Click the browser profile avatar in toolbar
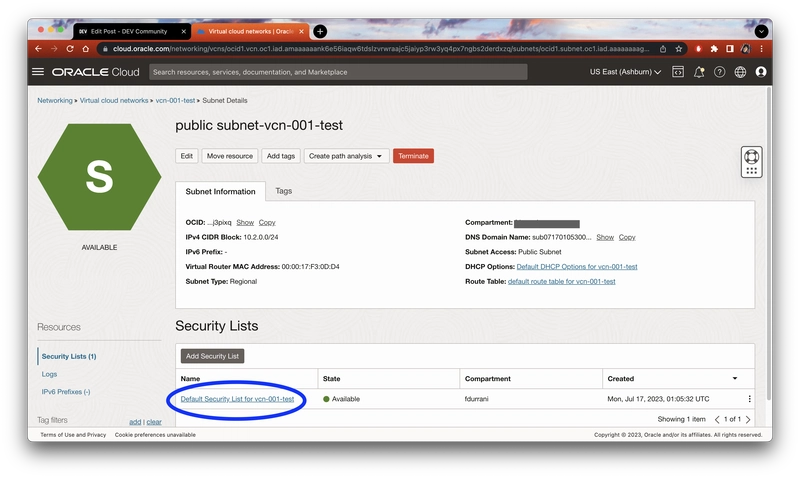The width and height of the screenshot is (800, 478). click(745, 49)
